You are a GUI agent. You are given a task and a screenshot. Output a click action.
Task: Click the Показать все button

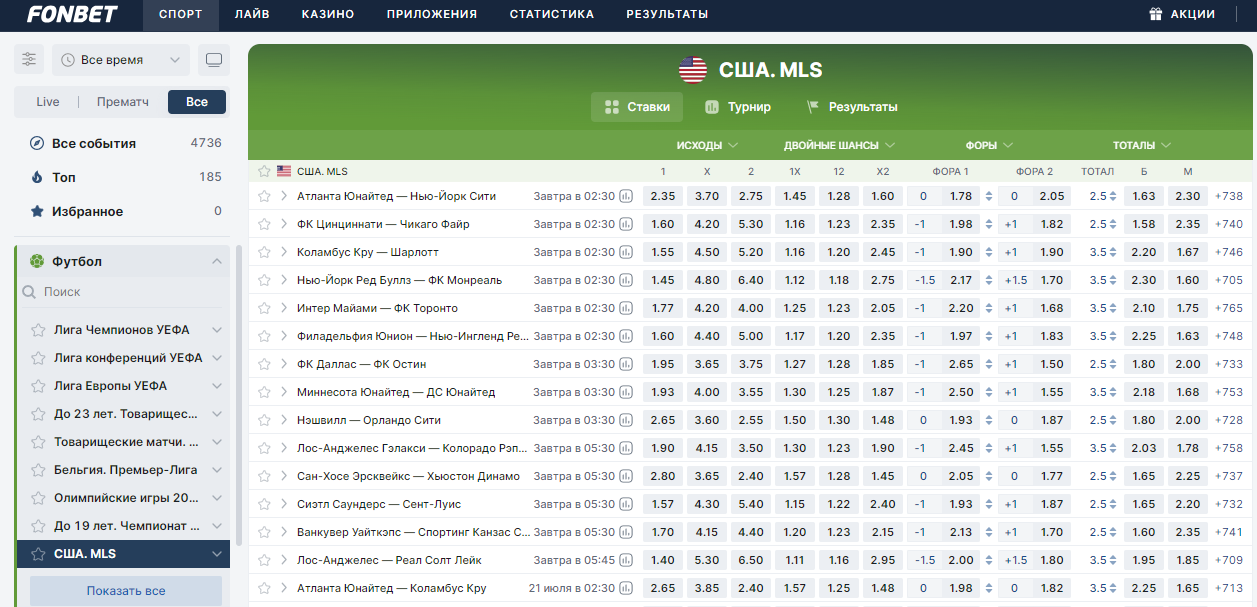(126, 591)
